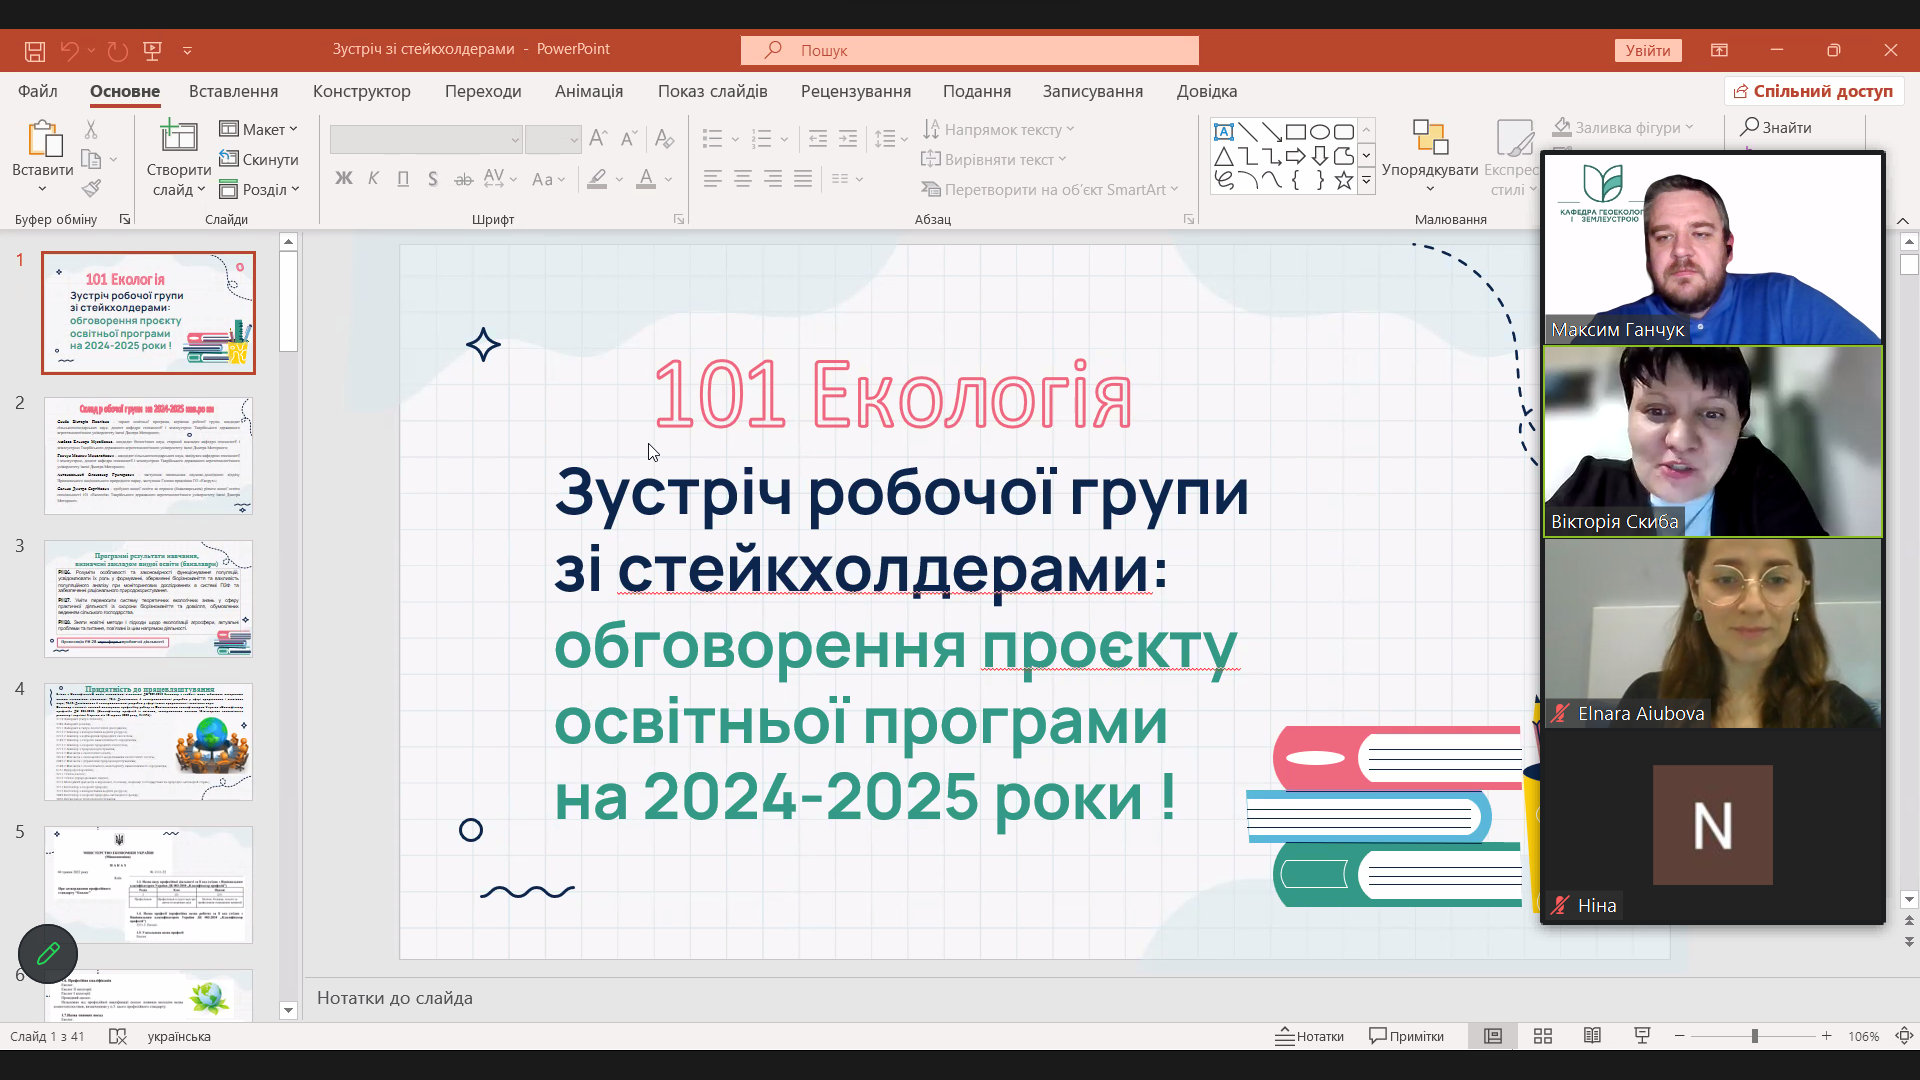Select slide 3 thumbnail in slide panel
The height and width of the screenshot is (1080, 1920).
click(148, 598)
